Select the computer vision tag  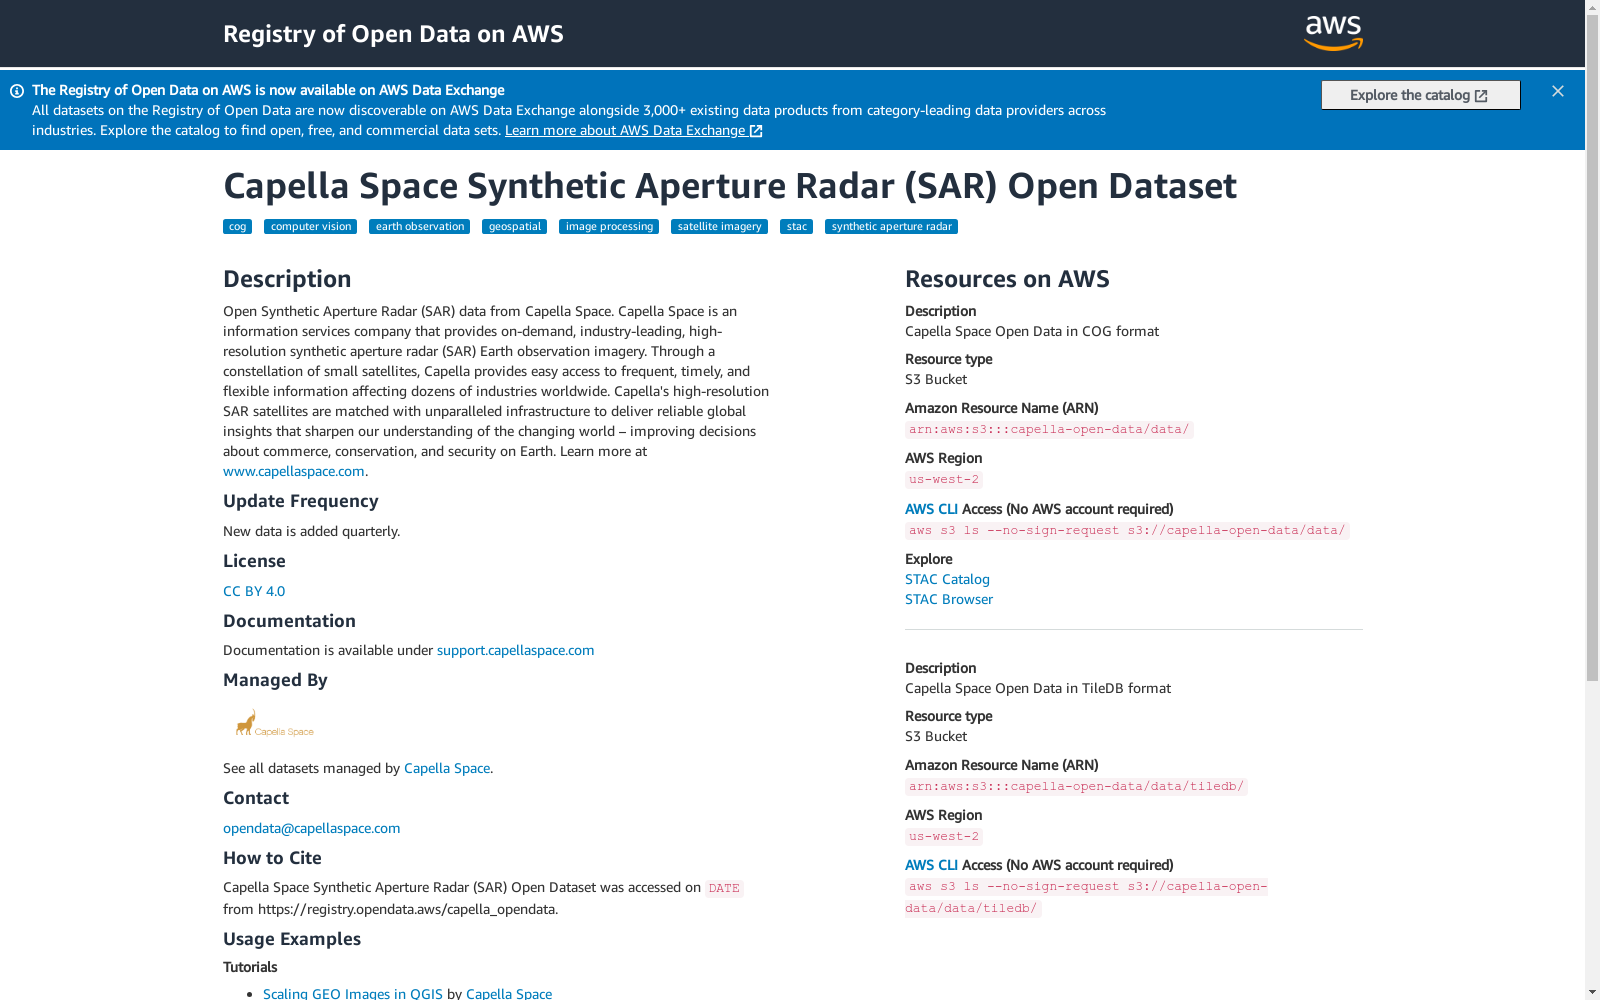coord(311,227)
